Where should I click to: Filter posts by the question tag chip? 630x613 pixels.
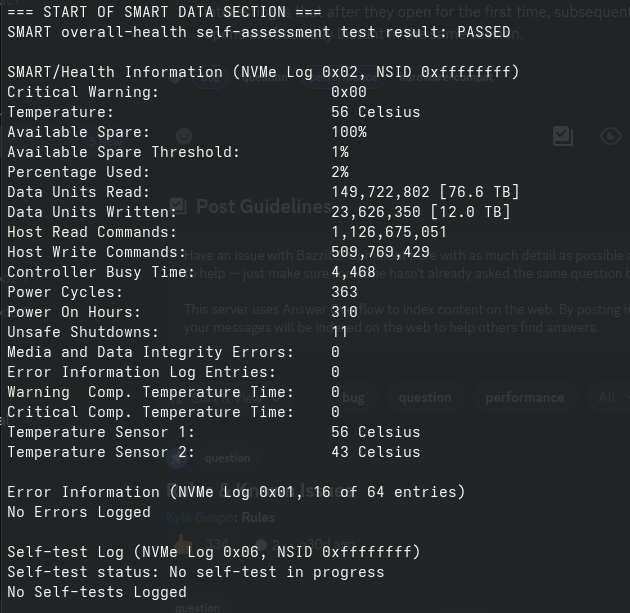[x=425, y=397]
